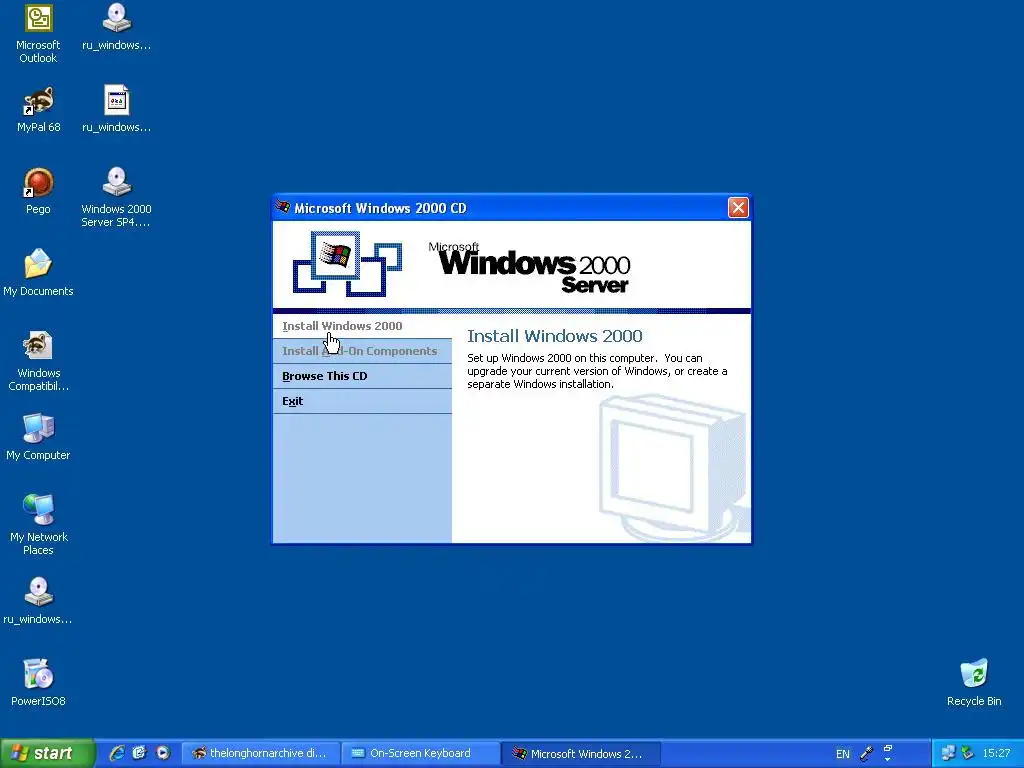The height and width of the screenshot is (768, 1024).
Task: Switch to On-Screen Keyboard taskbar button
Action: tap(421, 754)
